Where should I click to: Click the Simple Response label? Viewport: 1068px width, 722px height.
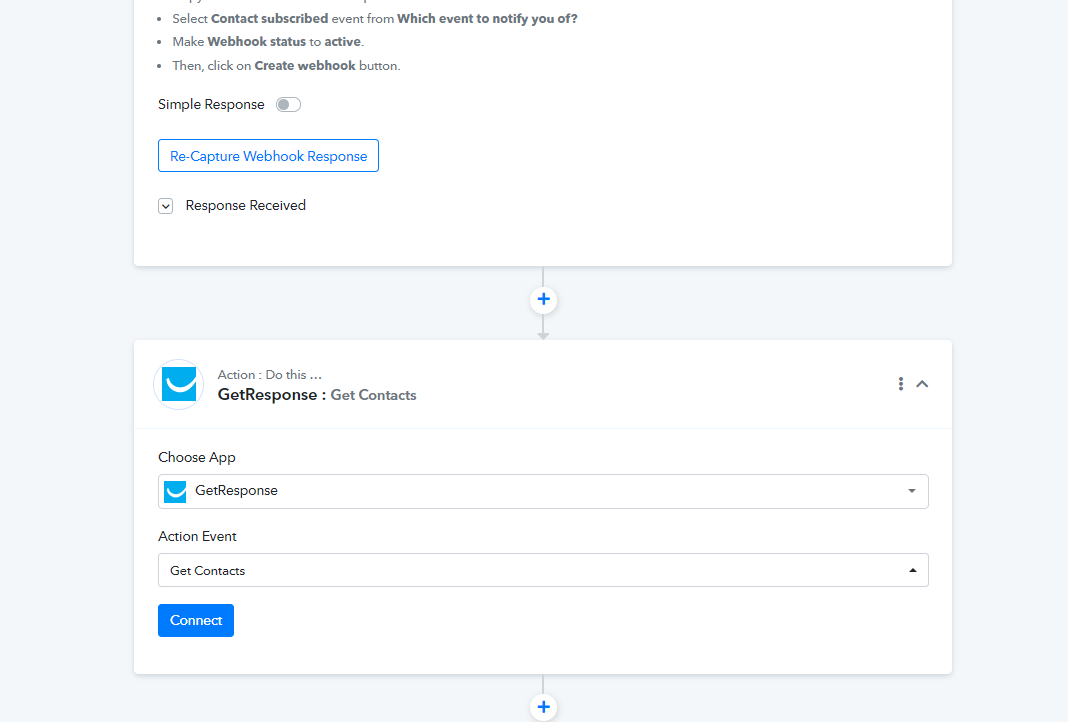[211, 104]
